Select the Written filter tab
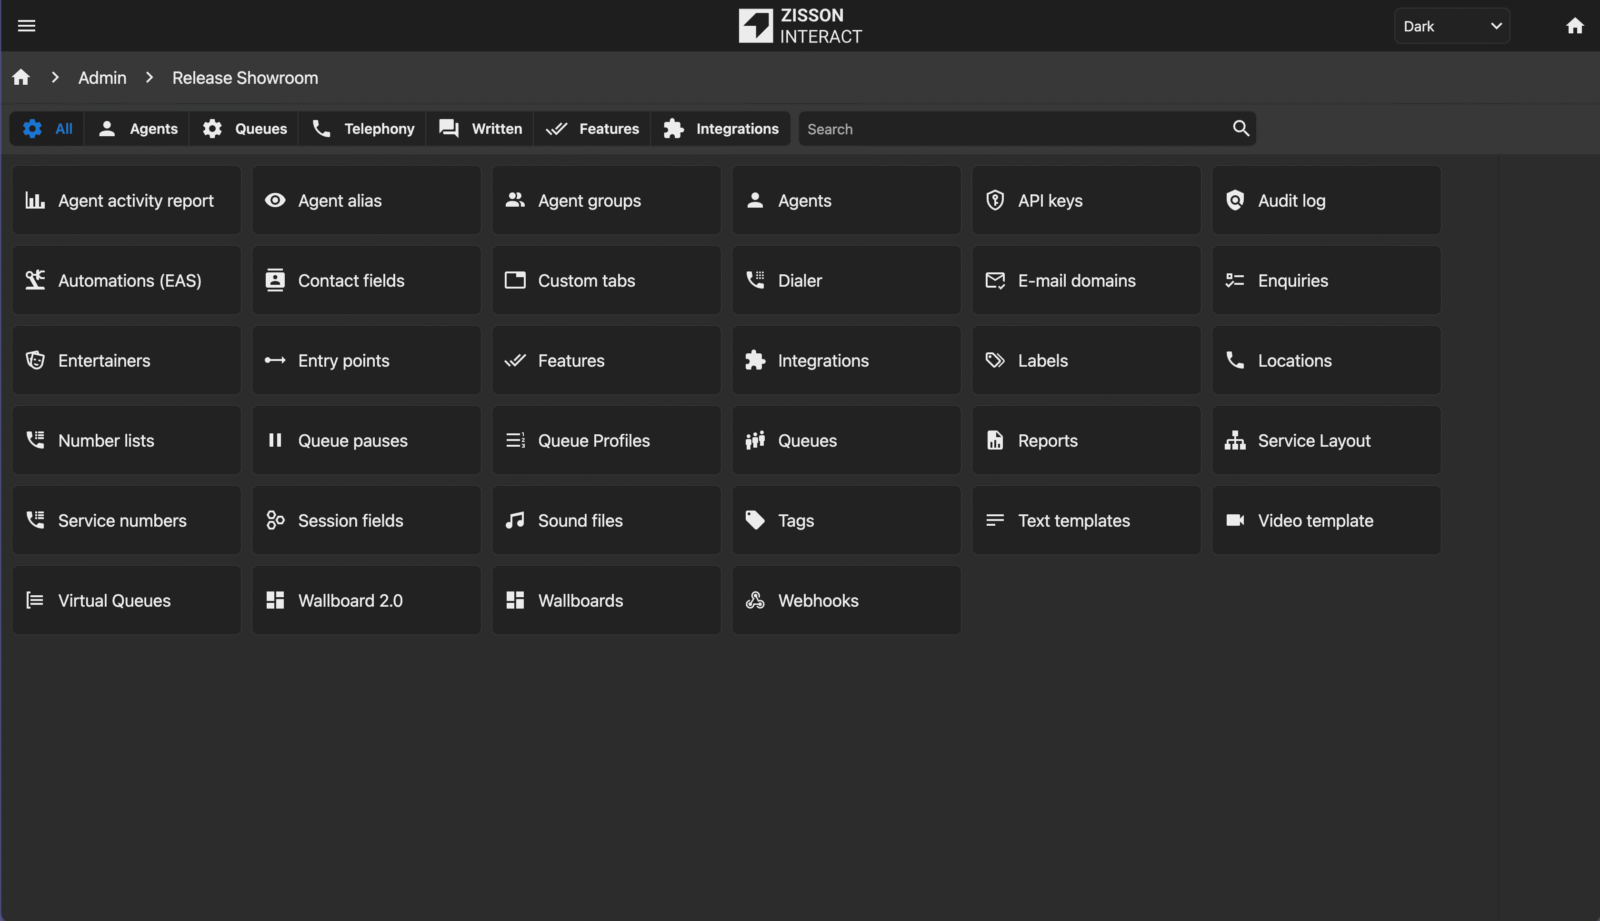 tap(481, 129)
